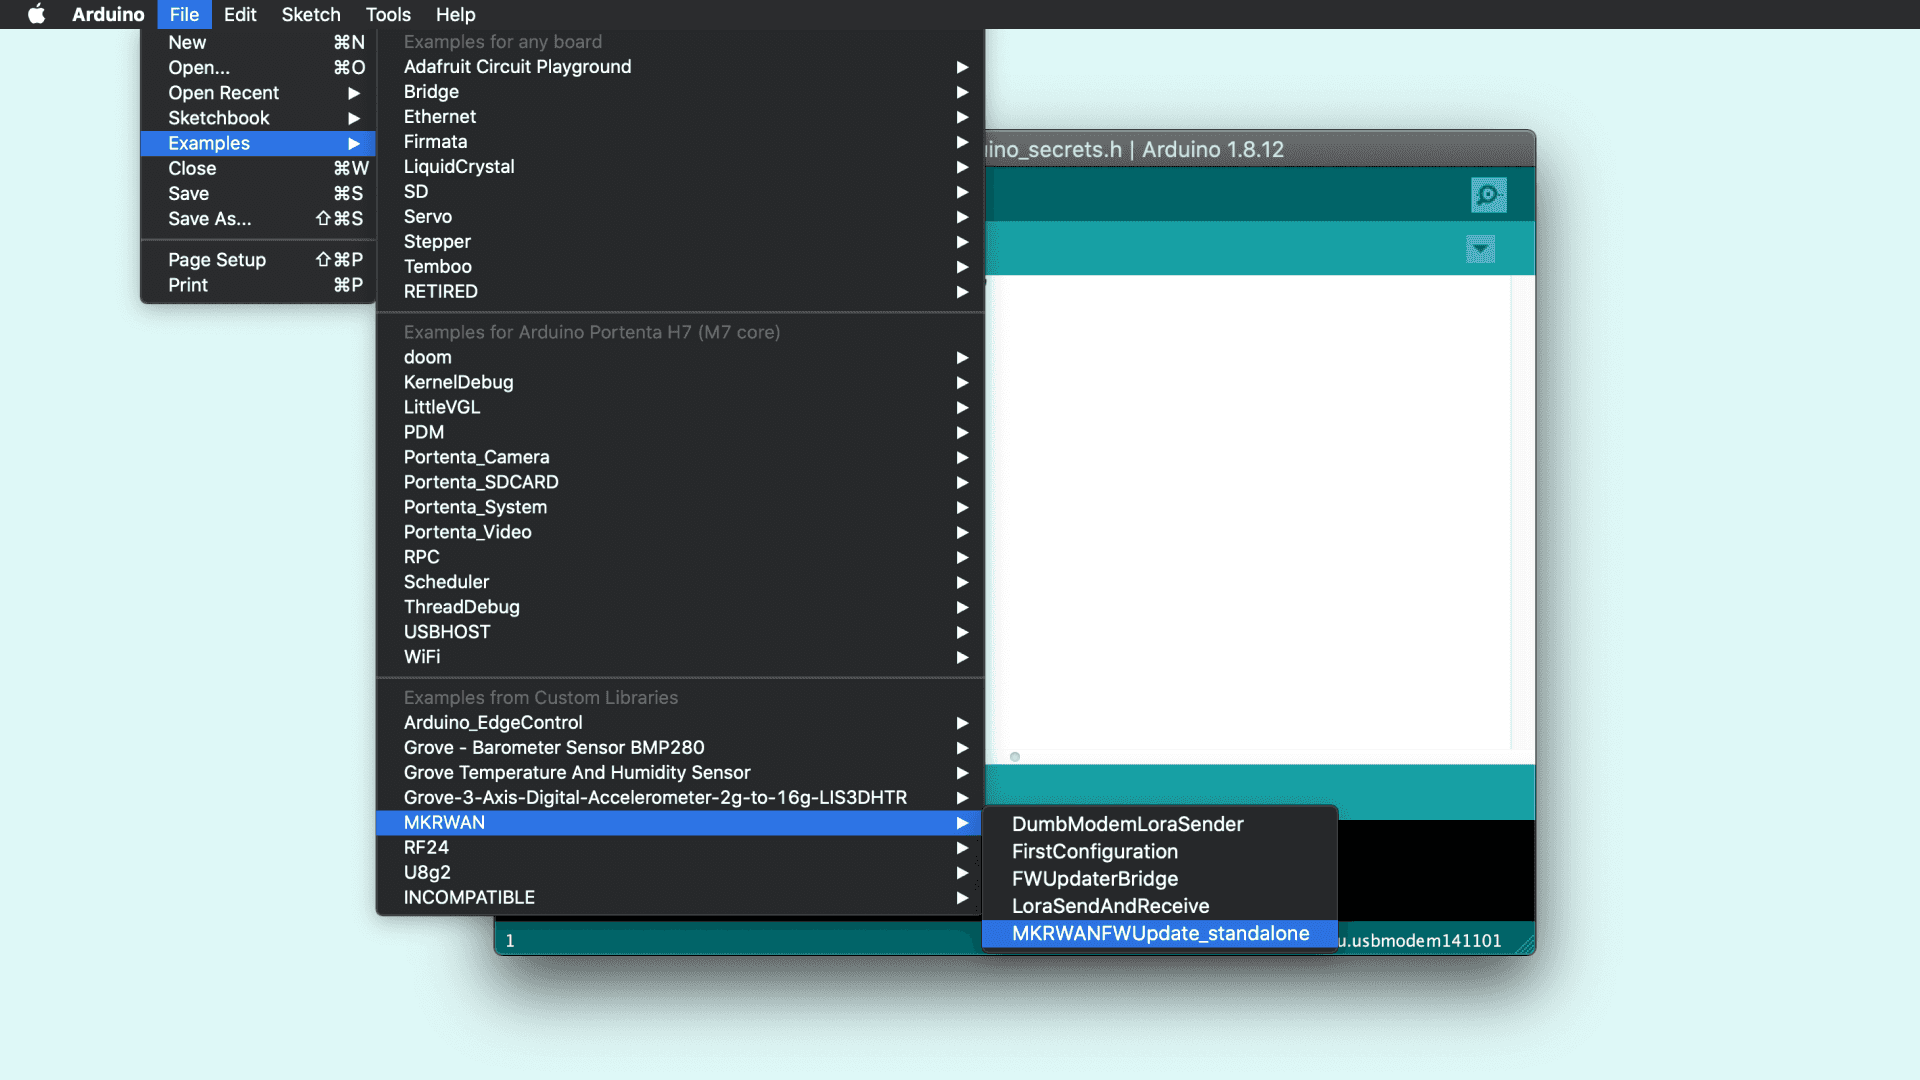Click the tab dropdown arrow icon
This screenshot has width=1920, height=1080.
pos(1480,249)
